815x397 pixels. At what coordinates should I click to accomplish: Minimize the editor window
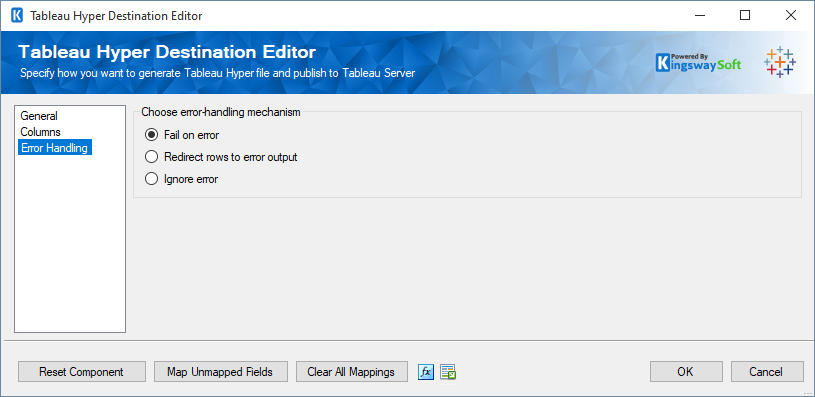point(699,16)
